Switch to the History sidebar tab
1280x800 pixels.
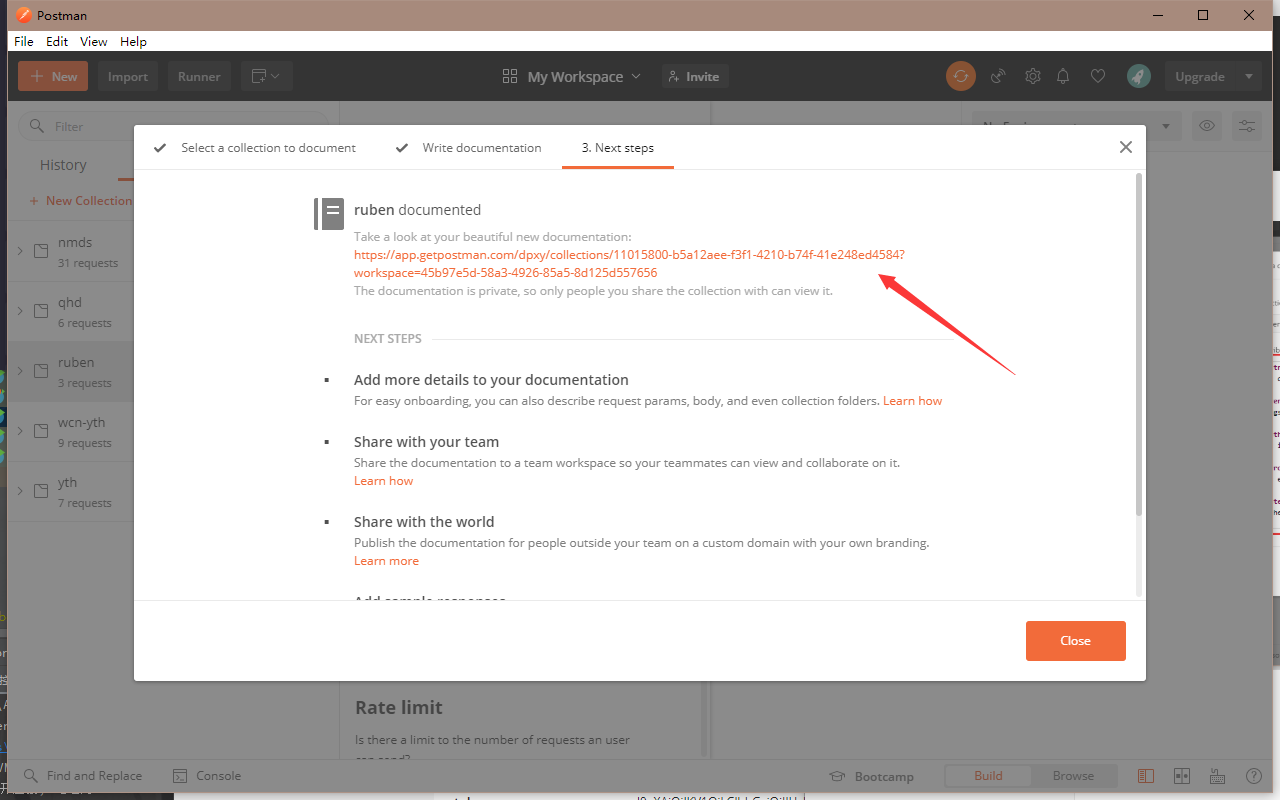[63, 165]
